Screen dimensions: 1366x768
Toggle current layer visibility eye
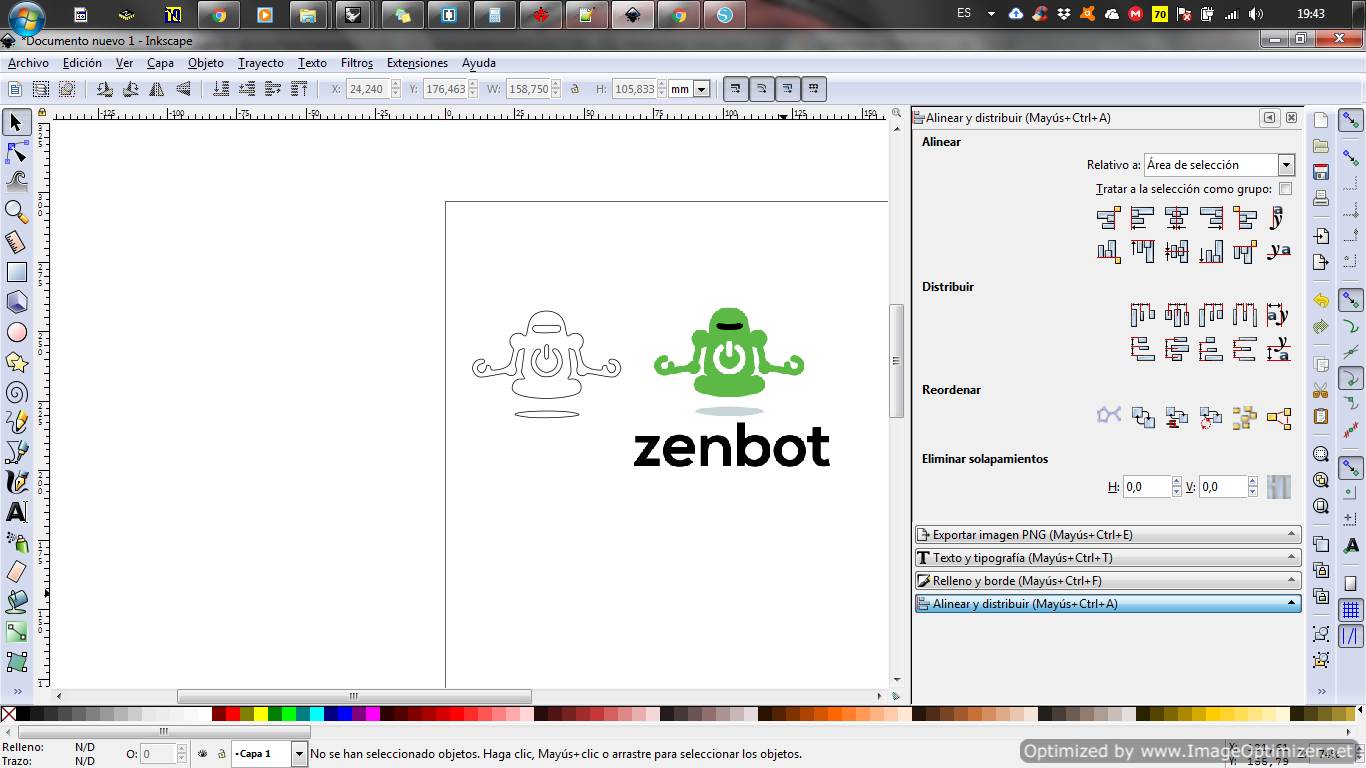pos(203,753)
